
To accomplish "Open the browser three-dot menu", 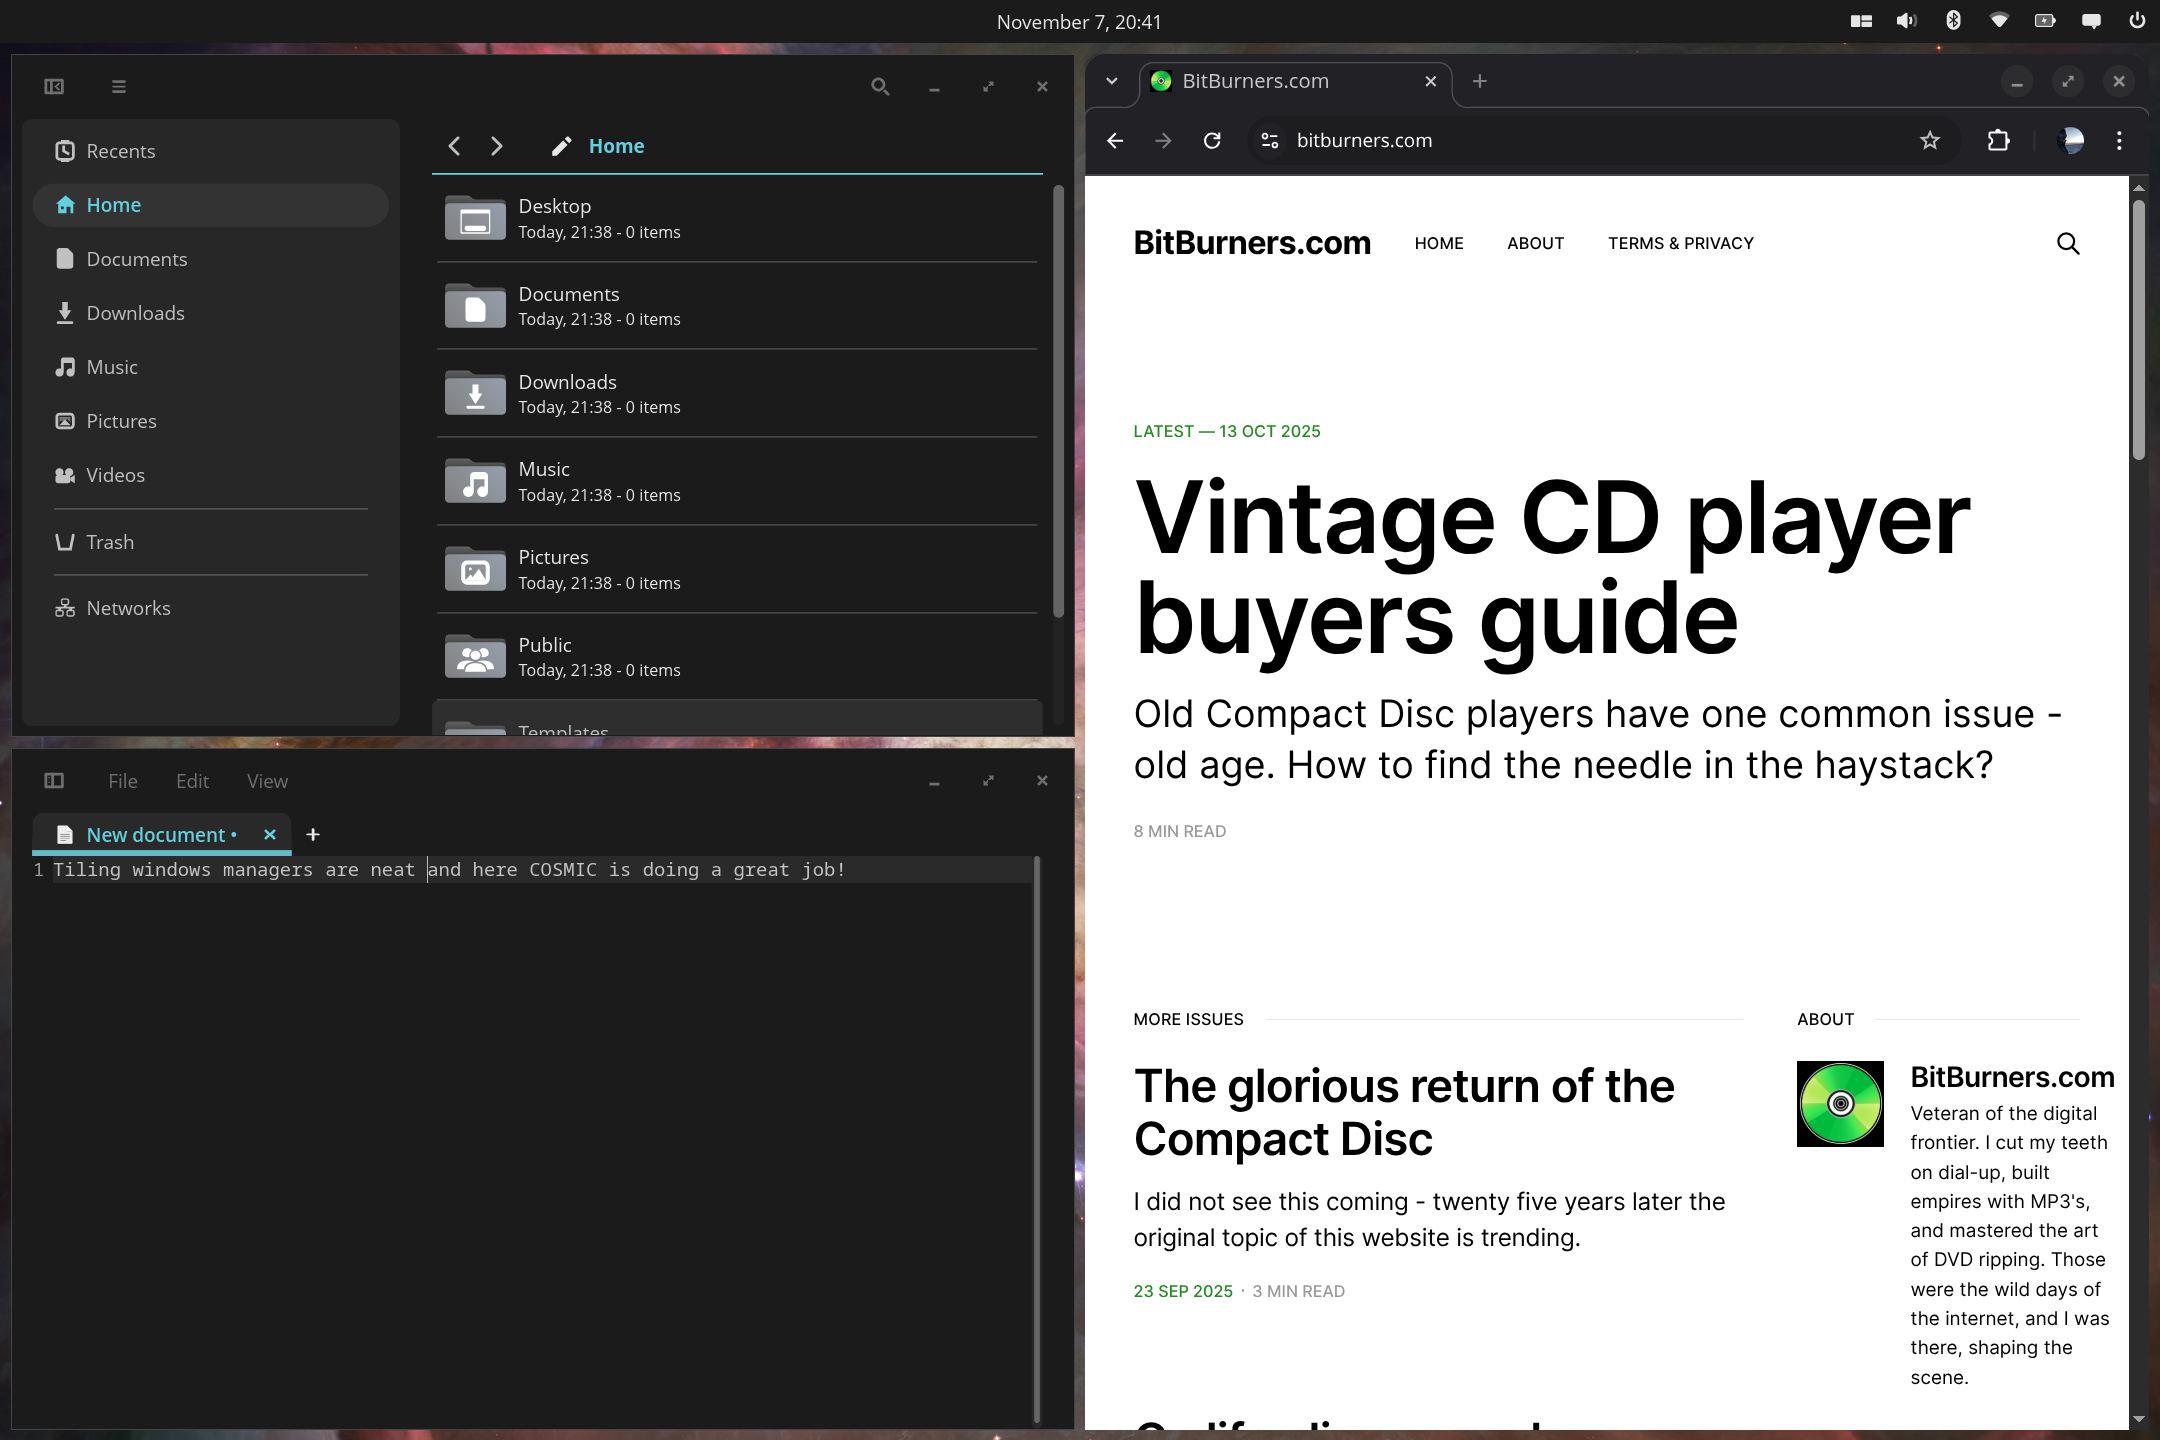I will click(2119, 141).
